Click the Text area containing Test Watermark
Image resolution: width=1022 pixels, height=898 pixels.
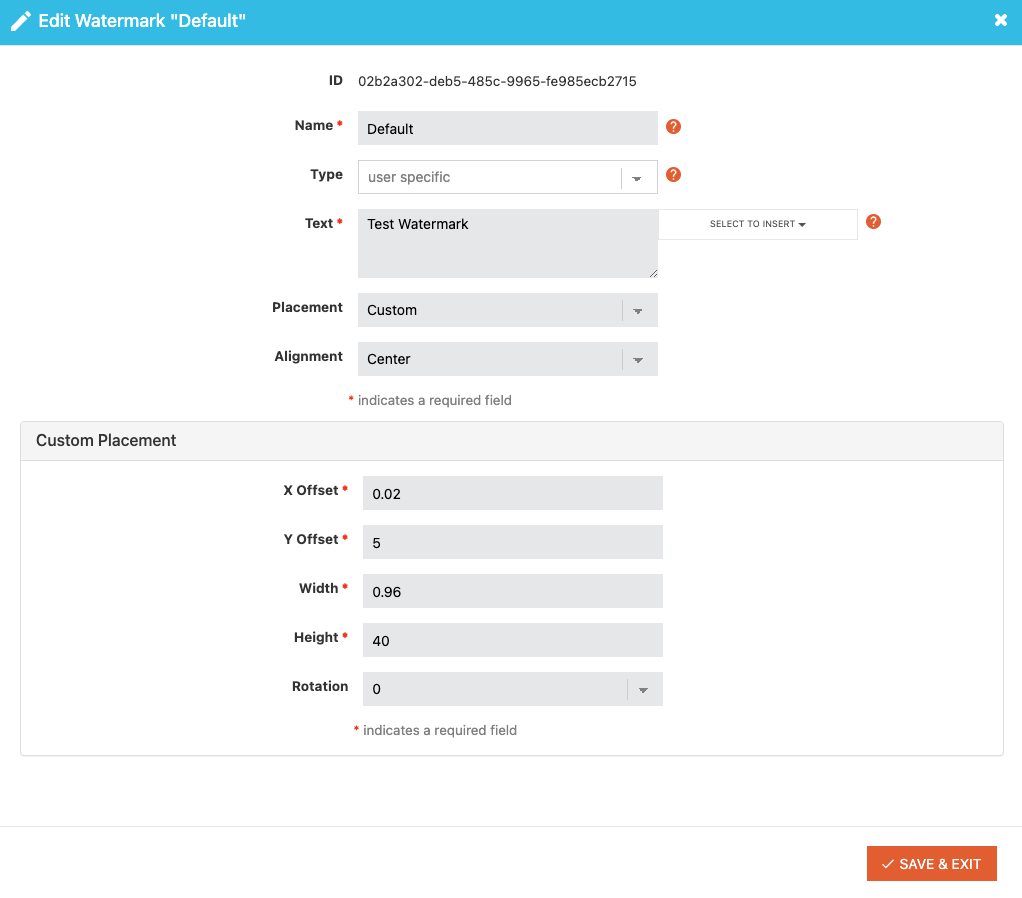pyautogui.click(x=508, y=244)
